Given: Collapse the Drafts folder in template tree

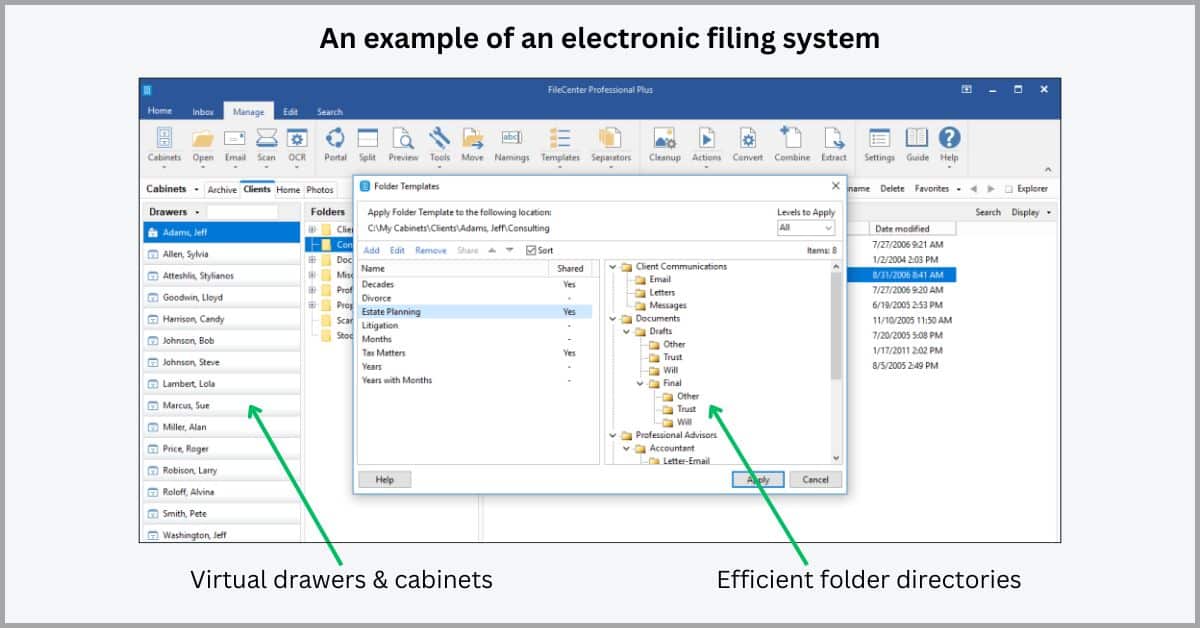Looking at the screenshot, I should (627, 331).
